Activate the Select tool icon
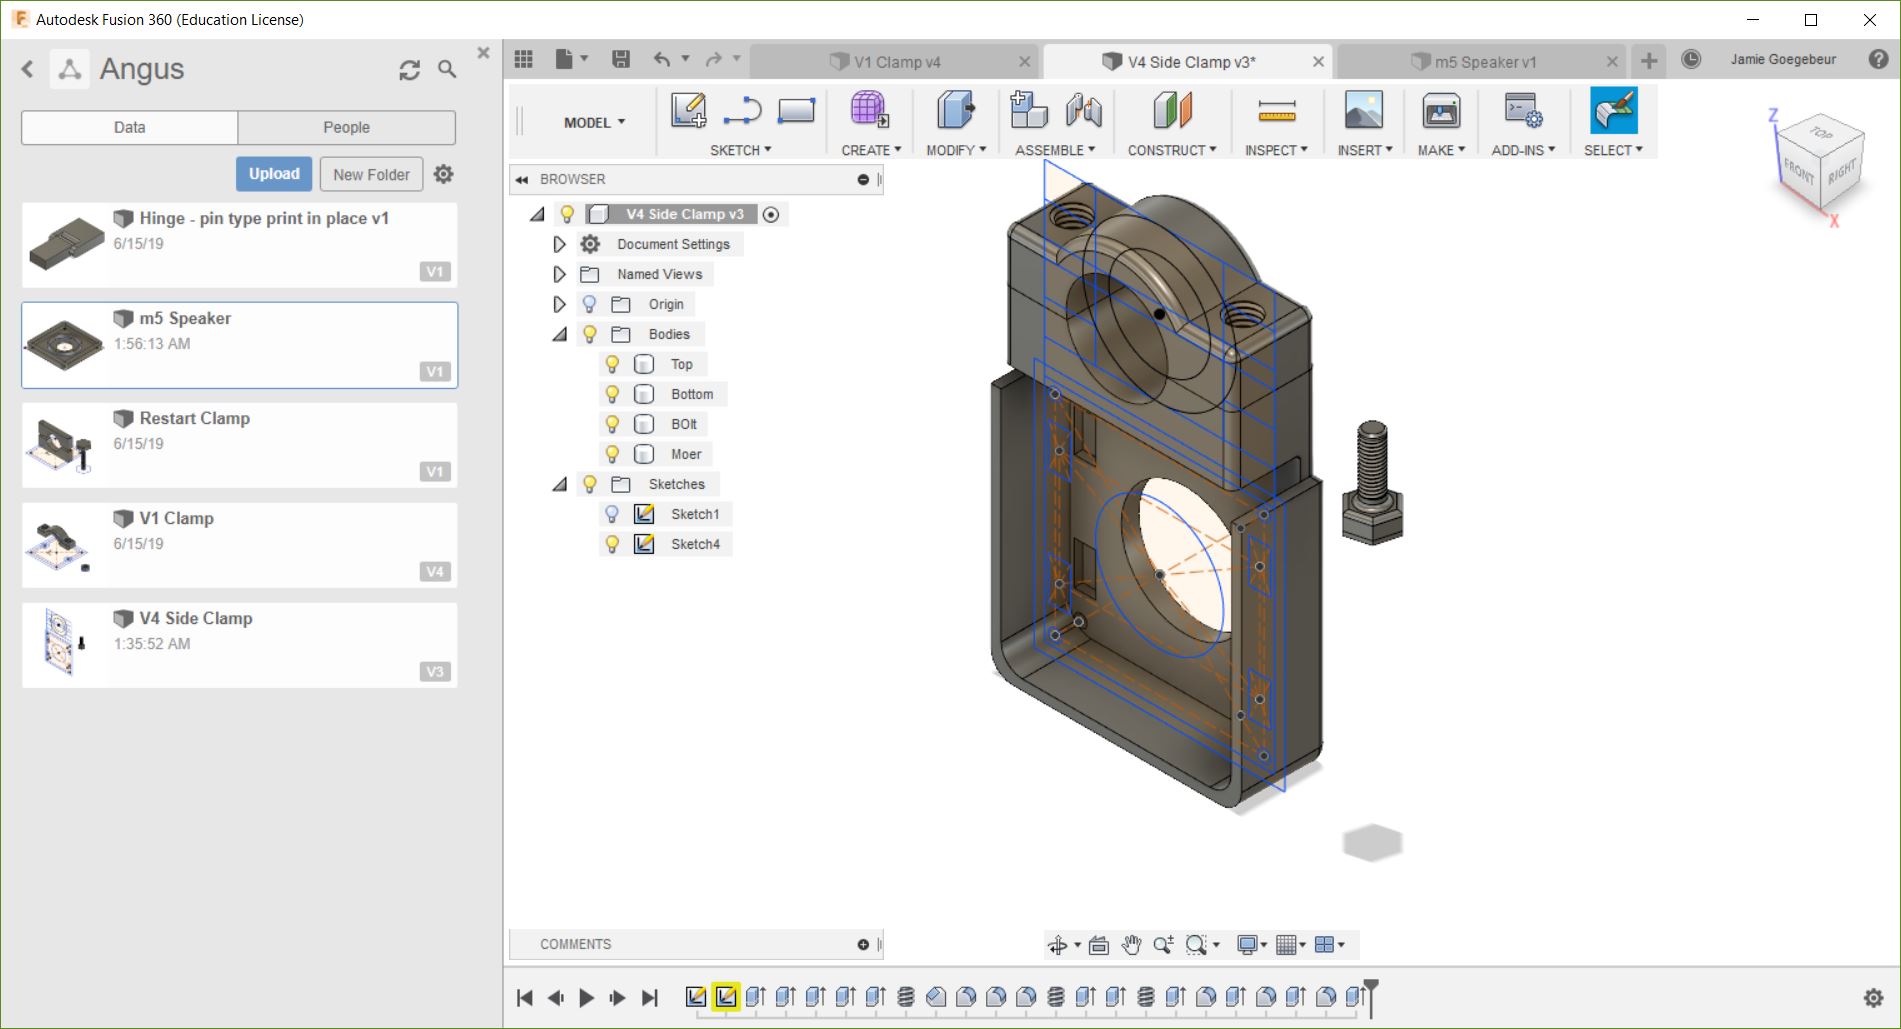This screenshot has height=1029, width=1901. (x=1613, y=110)
